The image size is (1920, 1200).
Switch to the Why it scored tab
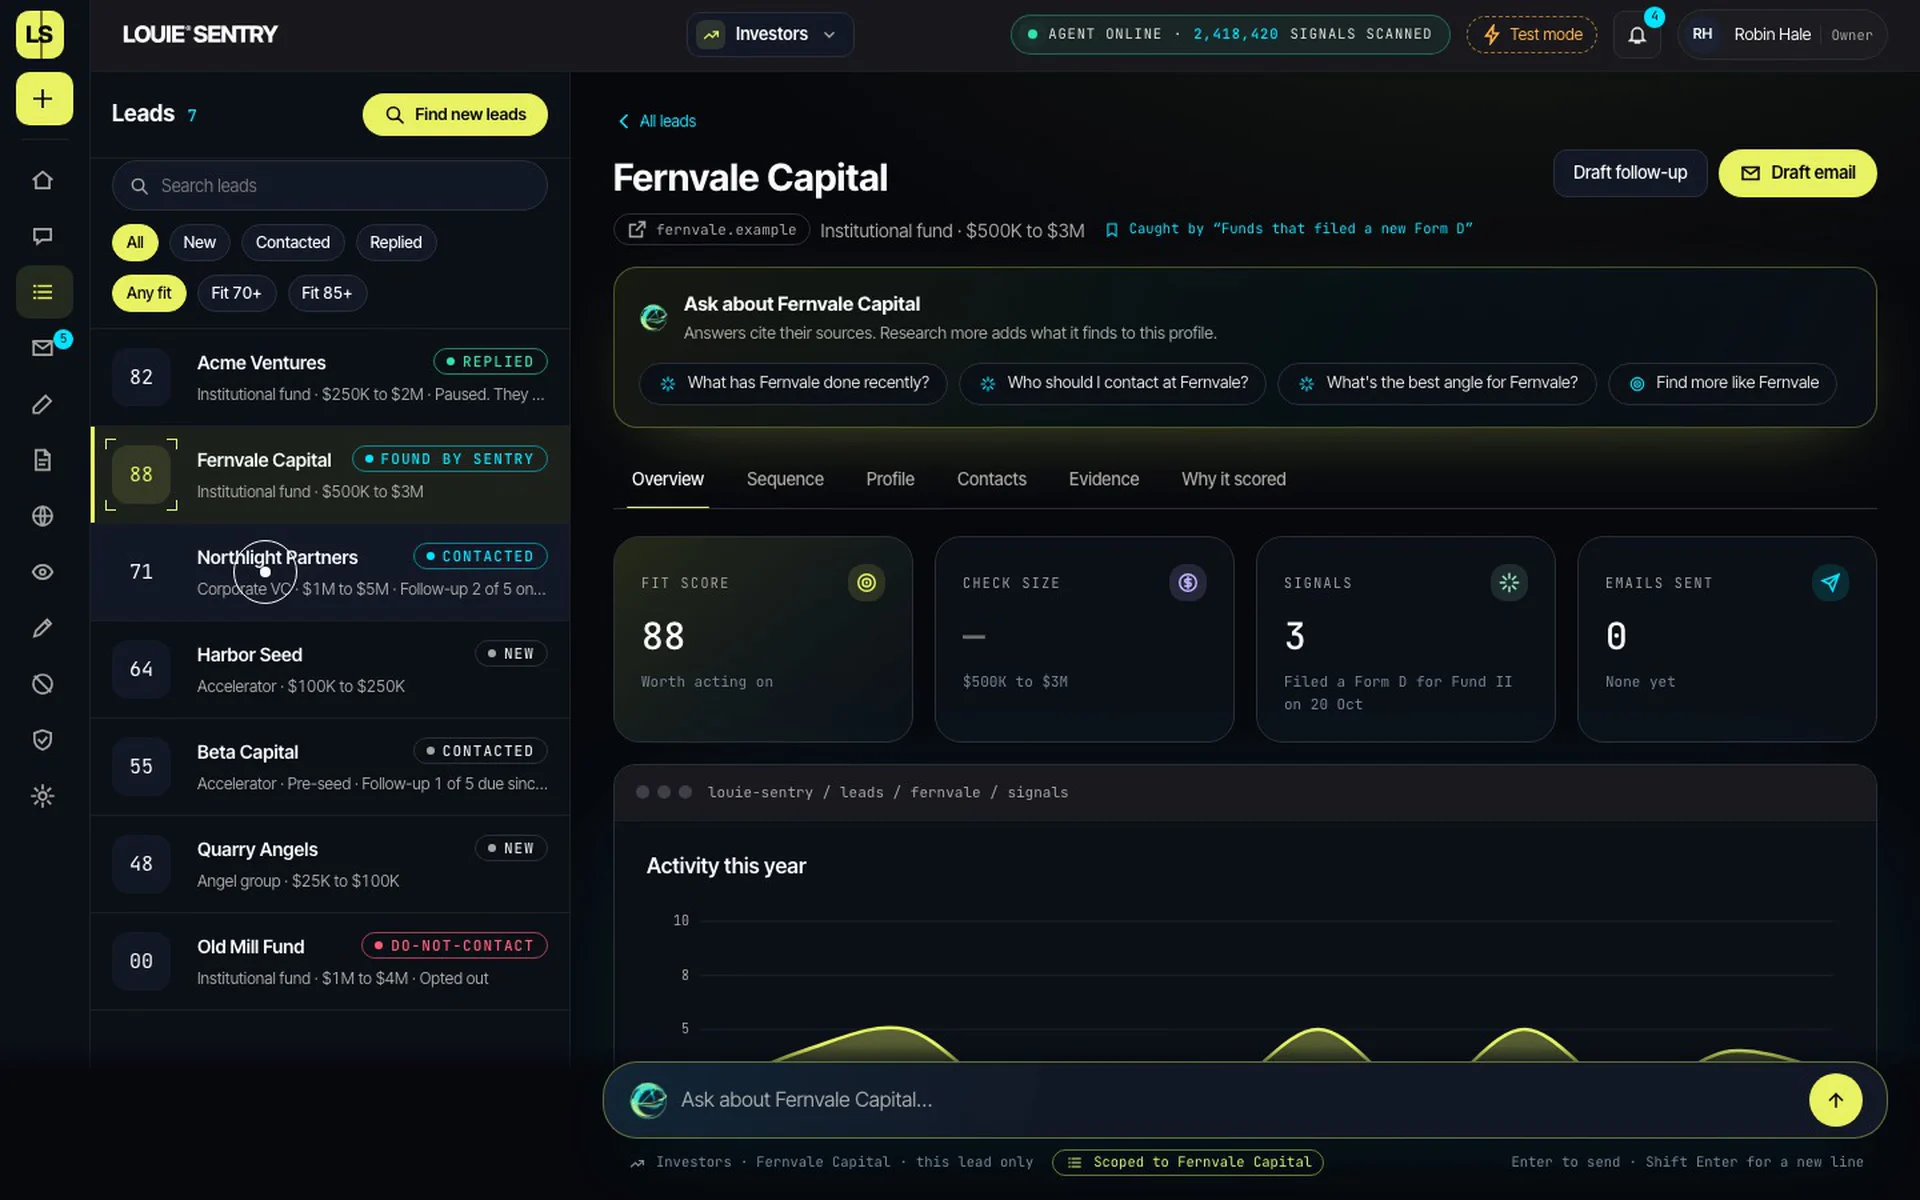1233,479
